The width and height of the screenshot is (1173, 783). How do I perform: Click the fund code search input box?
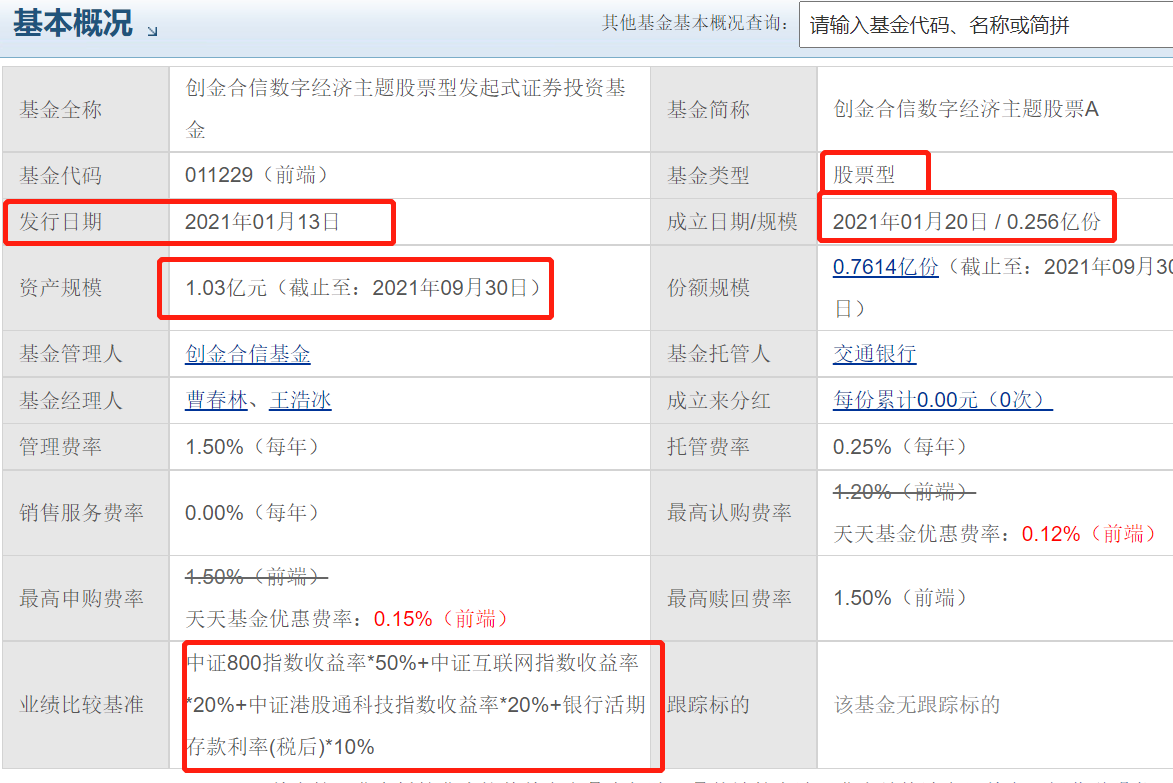point(985,25)
